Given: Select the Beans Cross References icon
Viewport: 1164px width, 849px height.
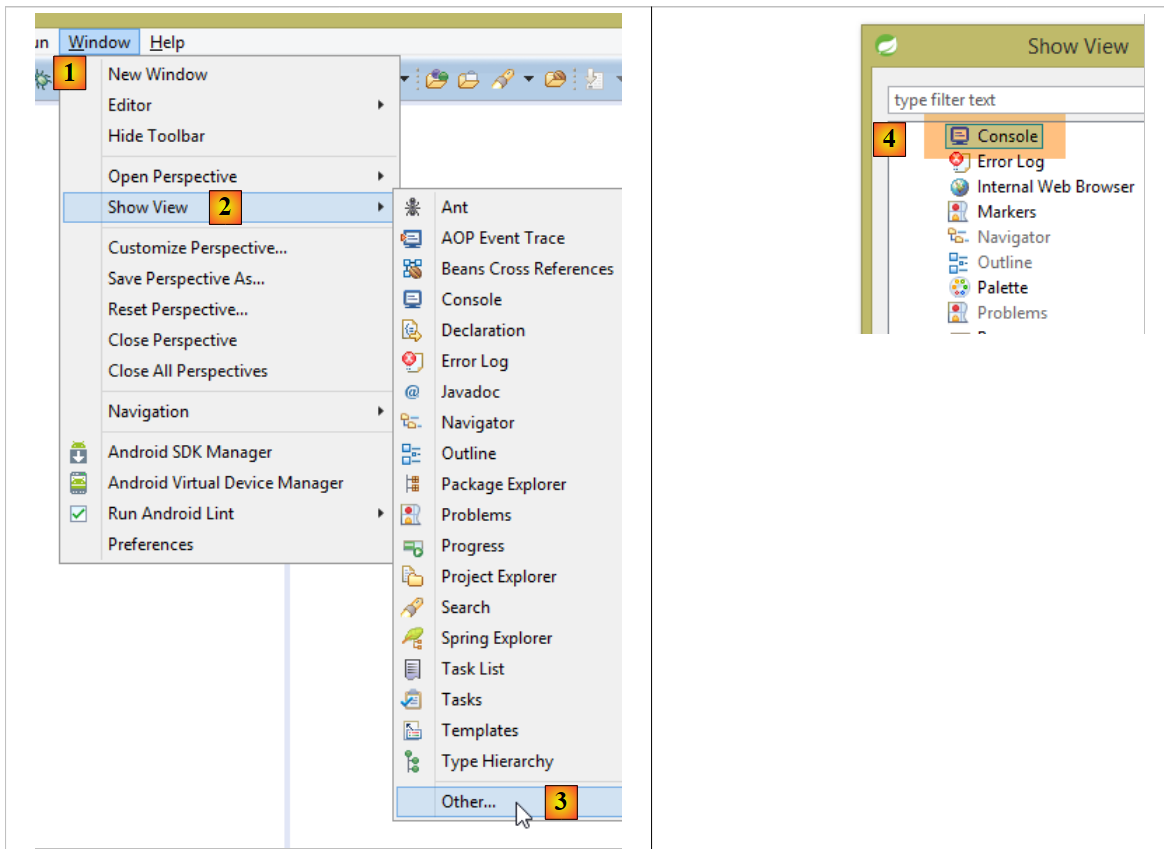Looking at the screenshot, I should (x=412, y=269).
